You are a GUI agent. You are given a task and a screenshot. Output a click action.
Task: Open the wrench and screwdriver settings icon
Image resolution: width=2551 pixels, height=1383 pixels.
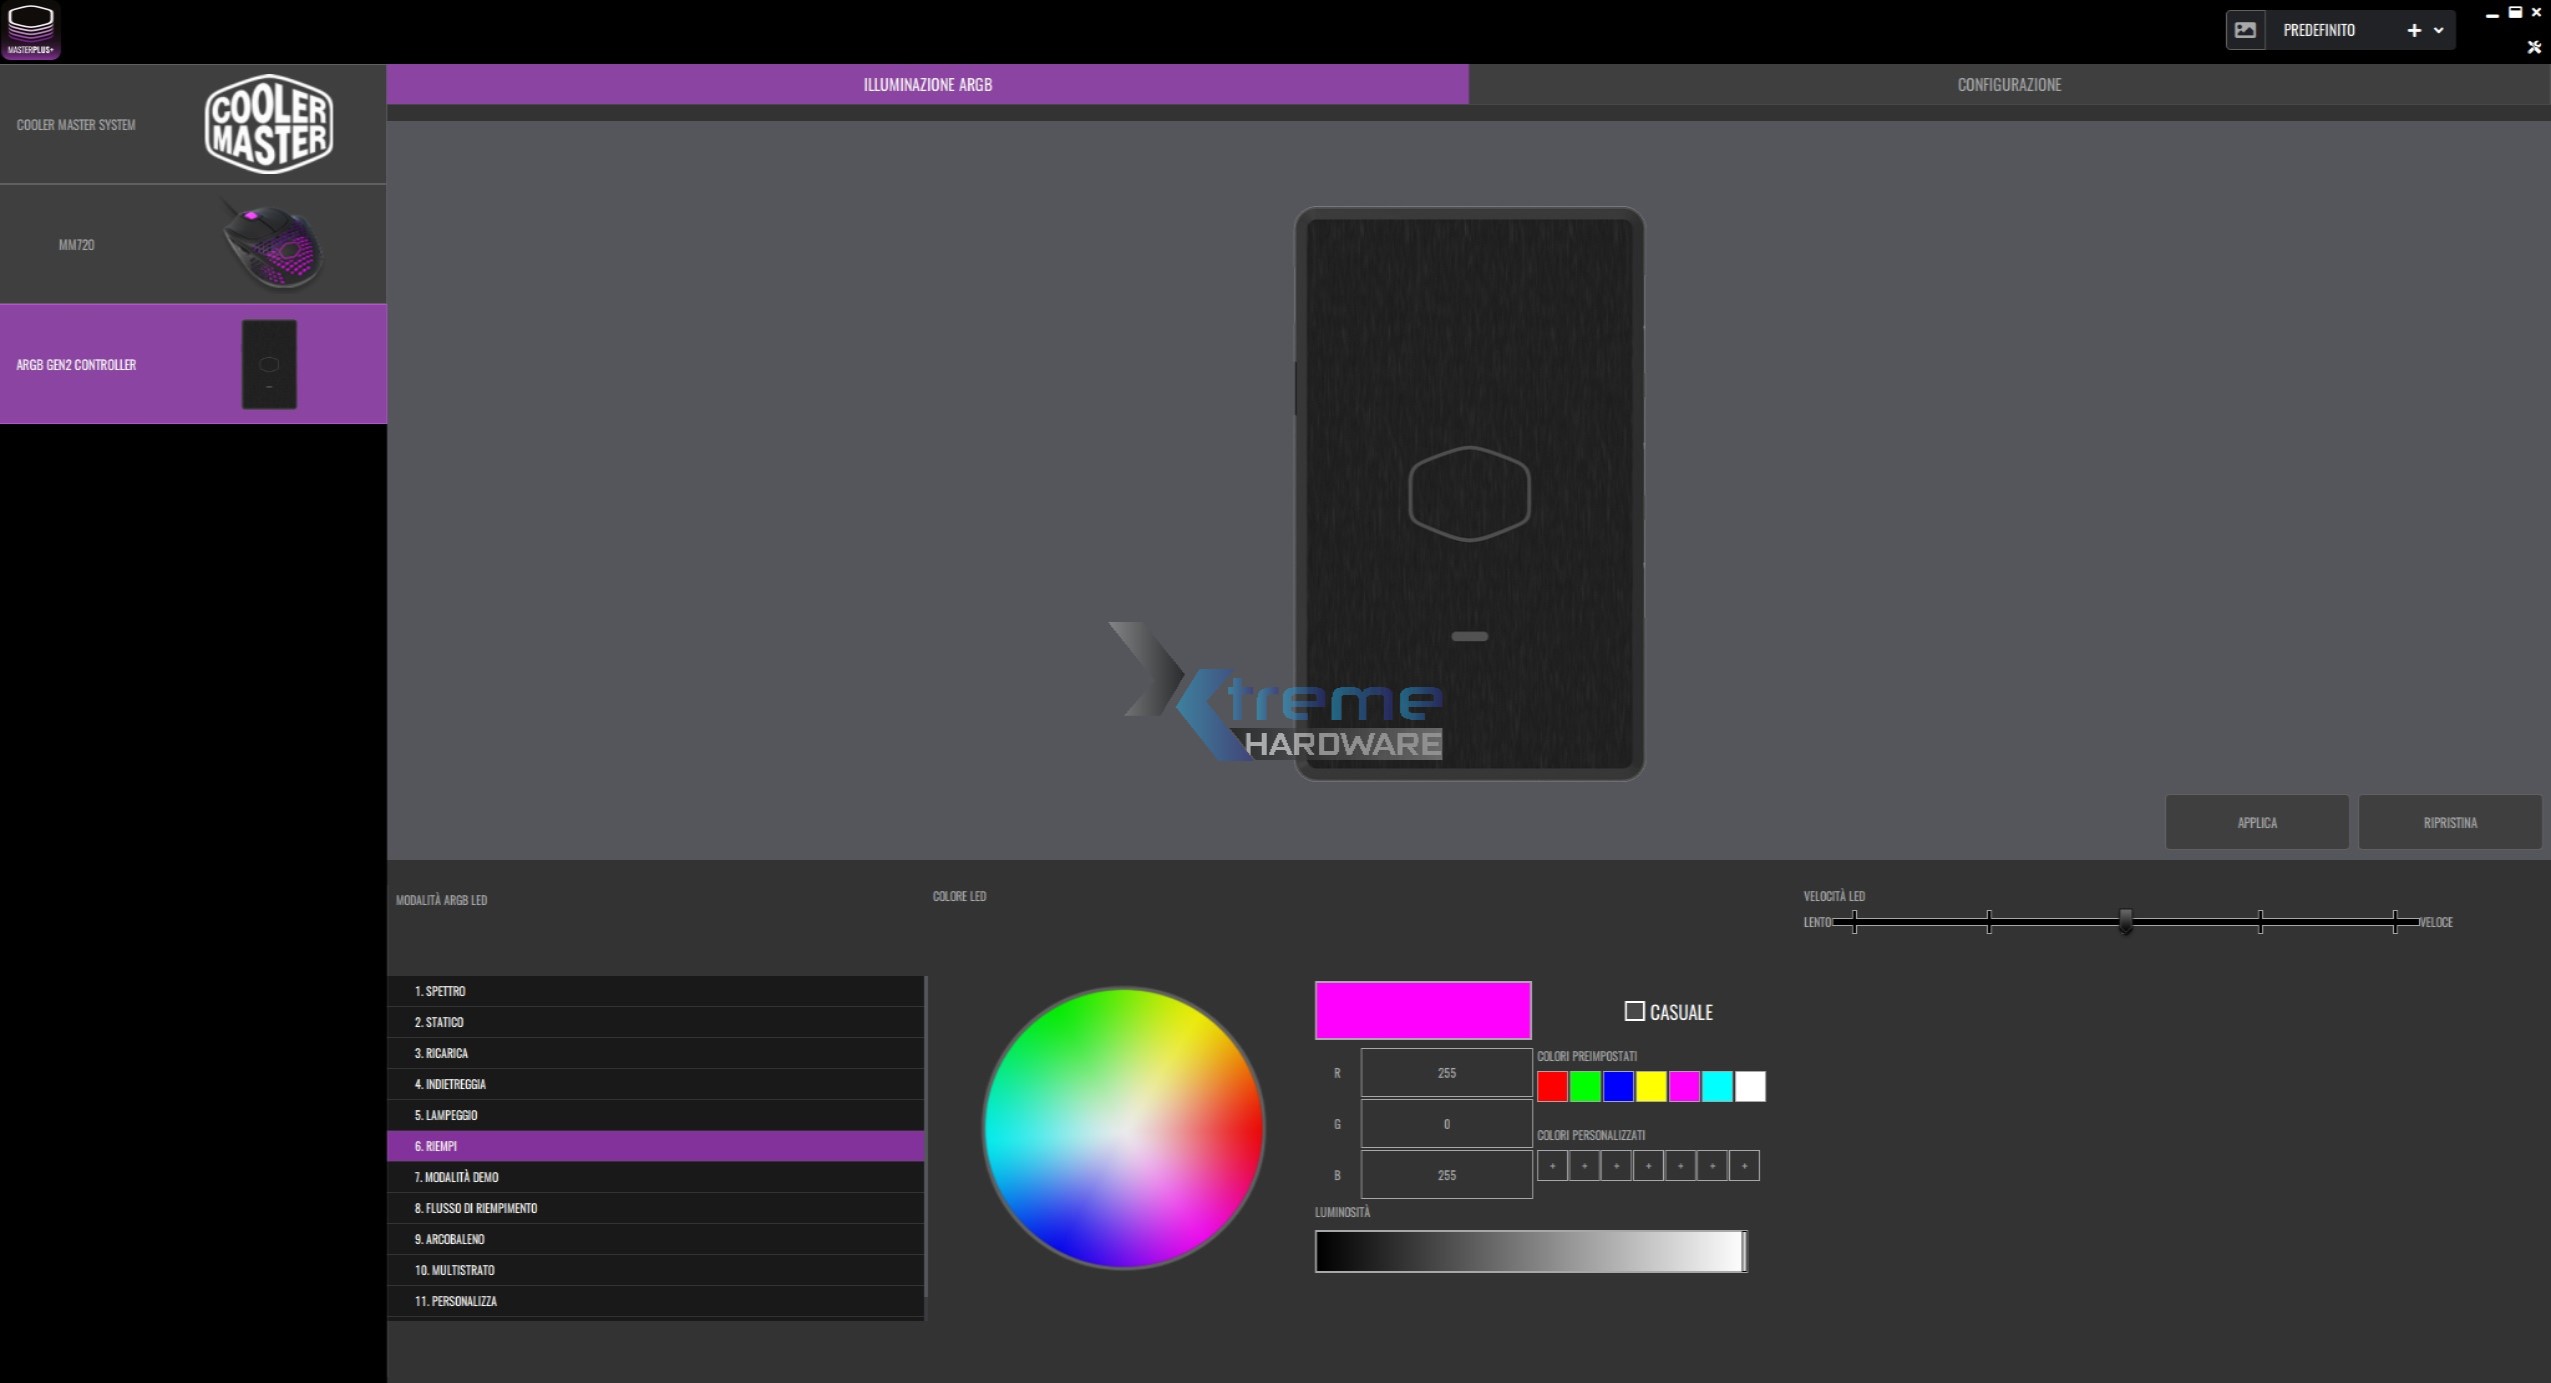[x=2533, y=47]
